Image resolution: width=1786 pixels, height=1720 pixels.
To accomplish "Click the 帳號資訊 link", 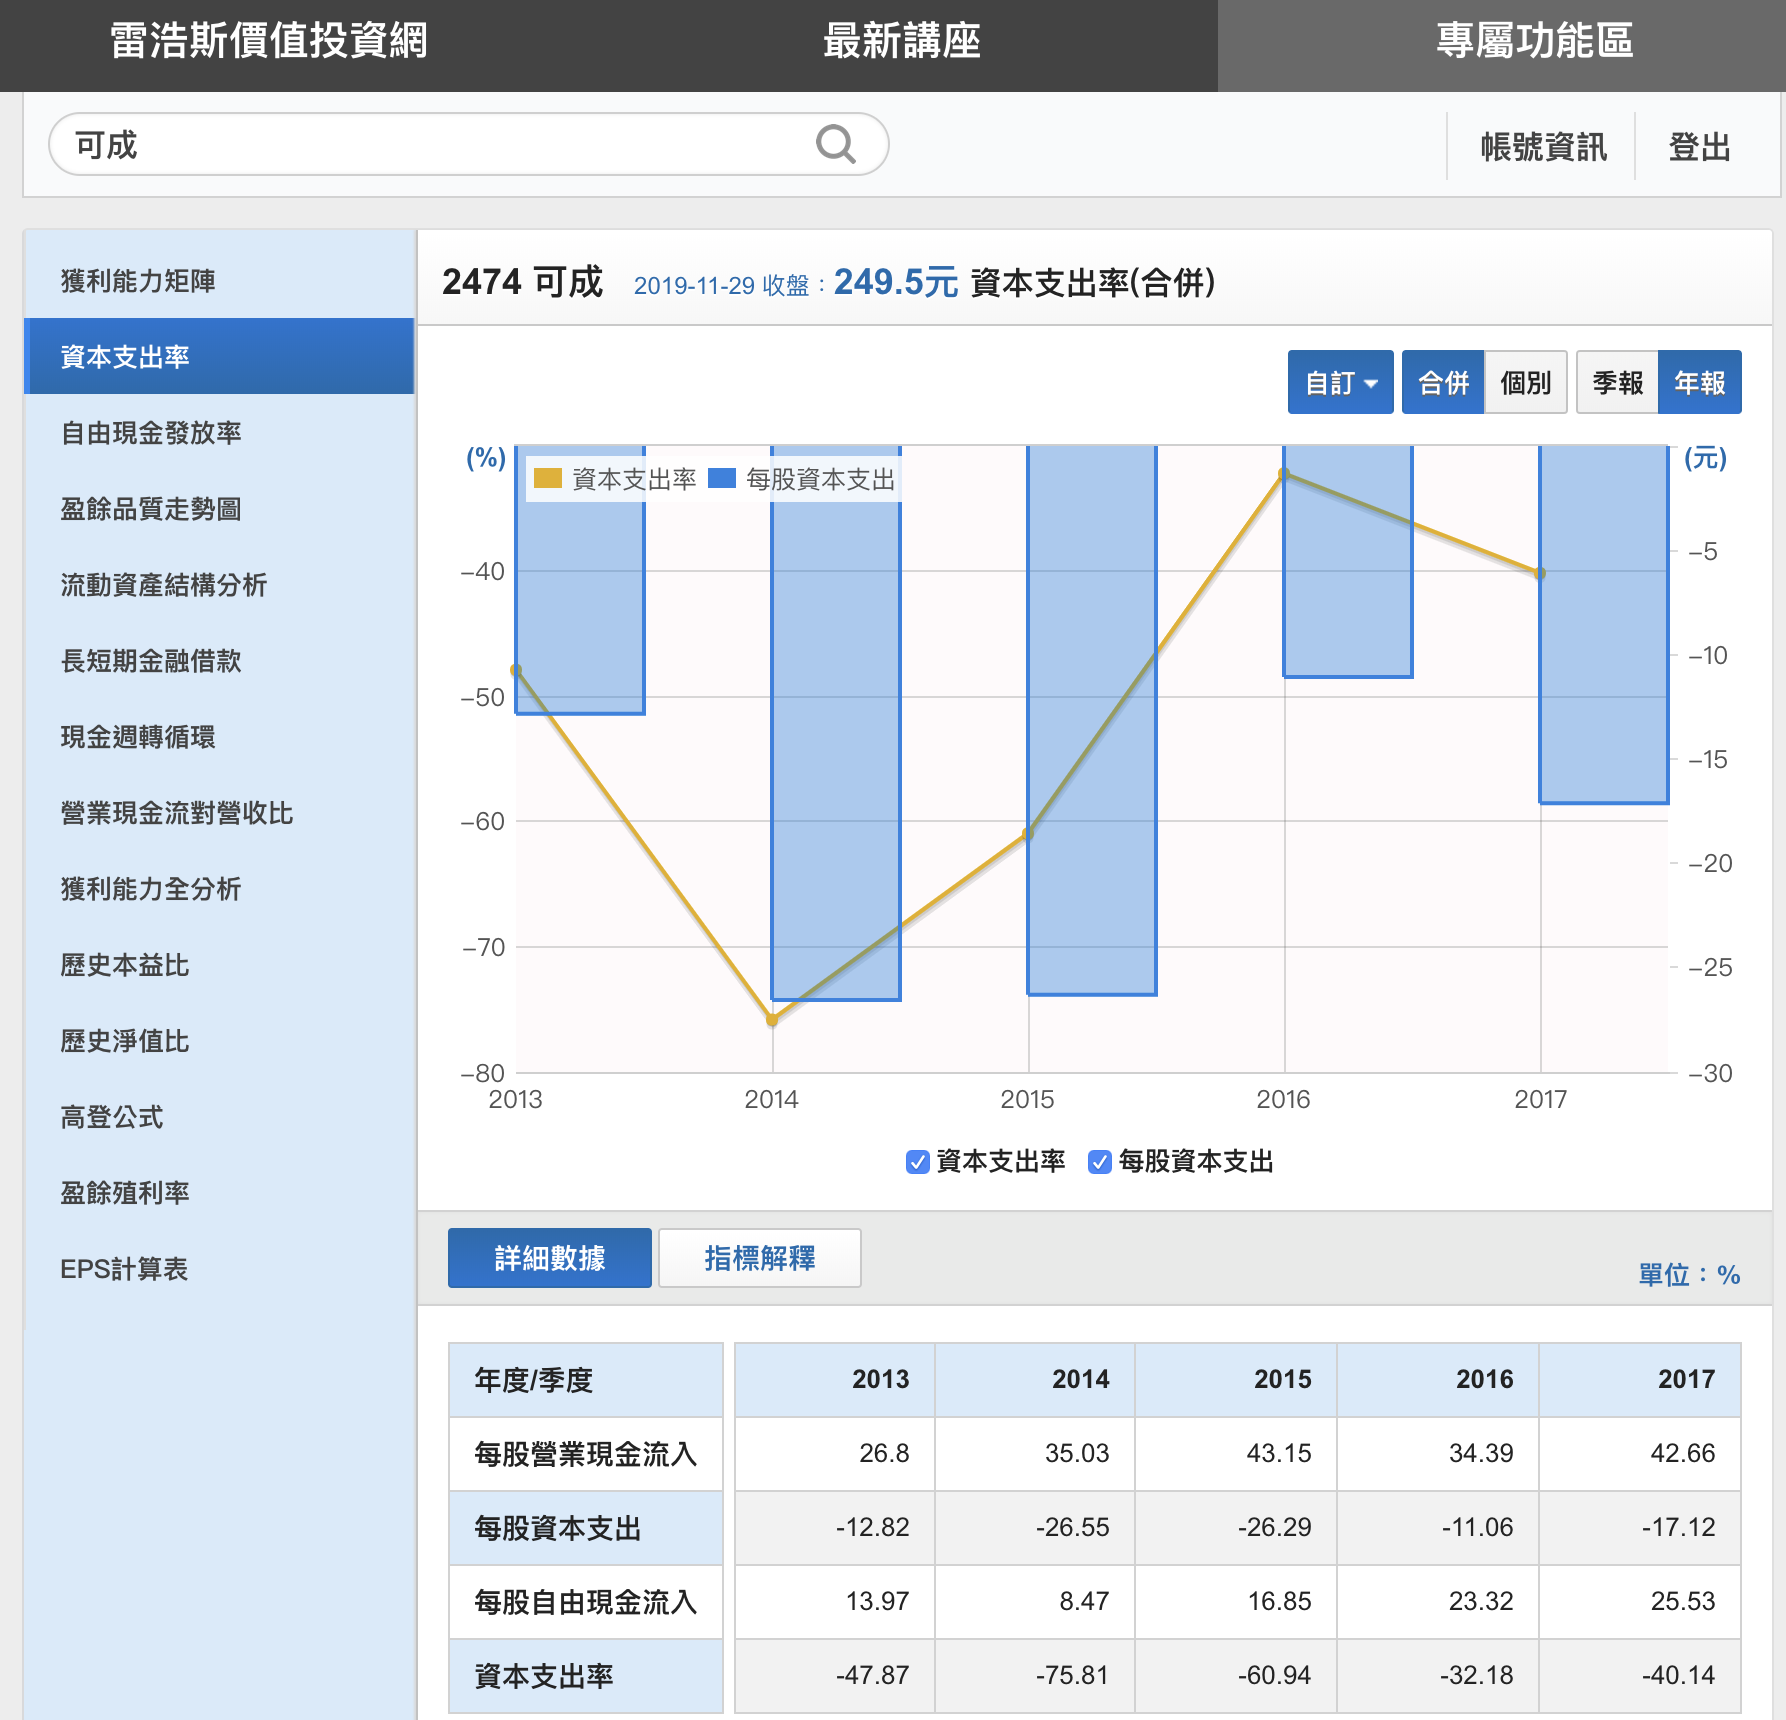I will pyautogui.click(x=1543, y=147).
